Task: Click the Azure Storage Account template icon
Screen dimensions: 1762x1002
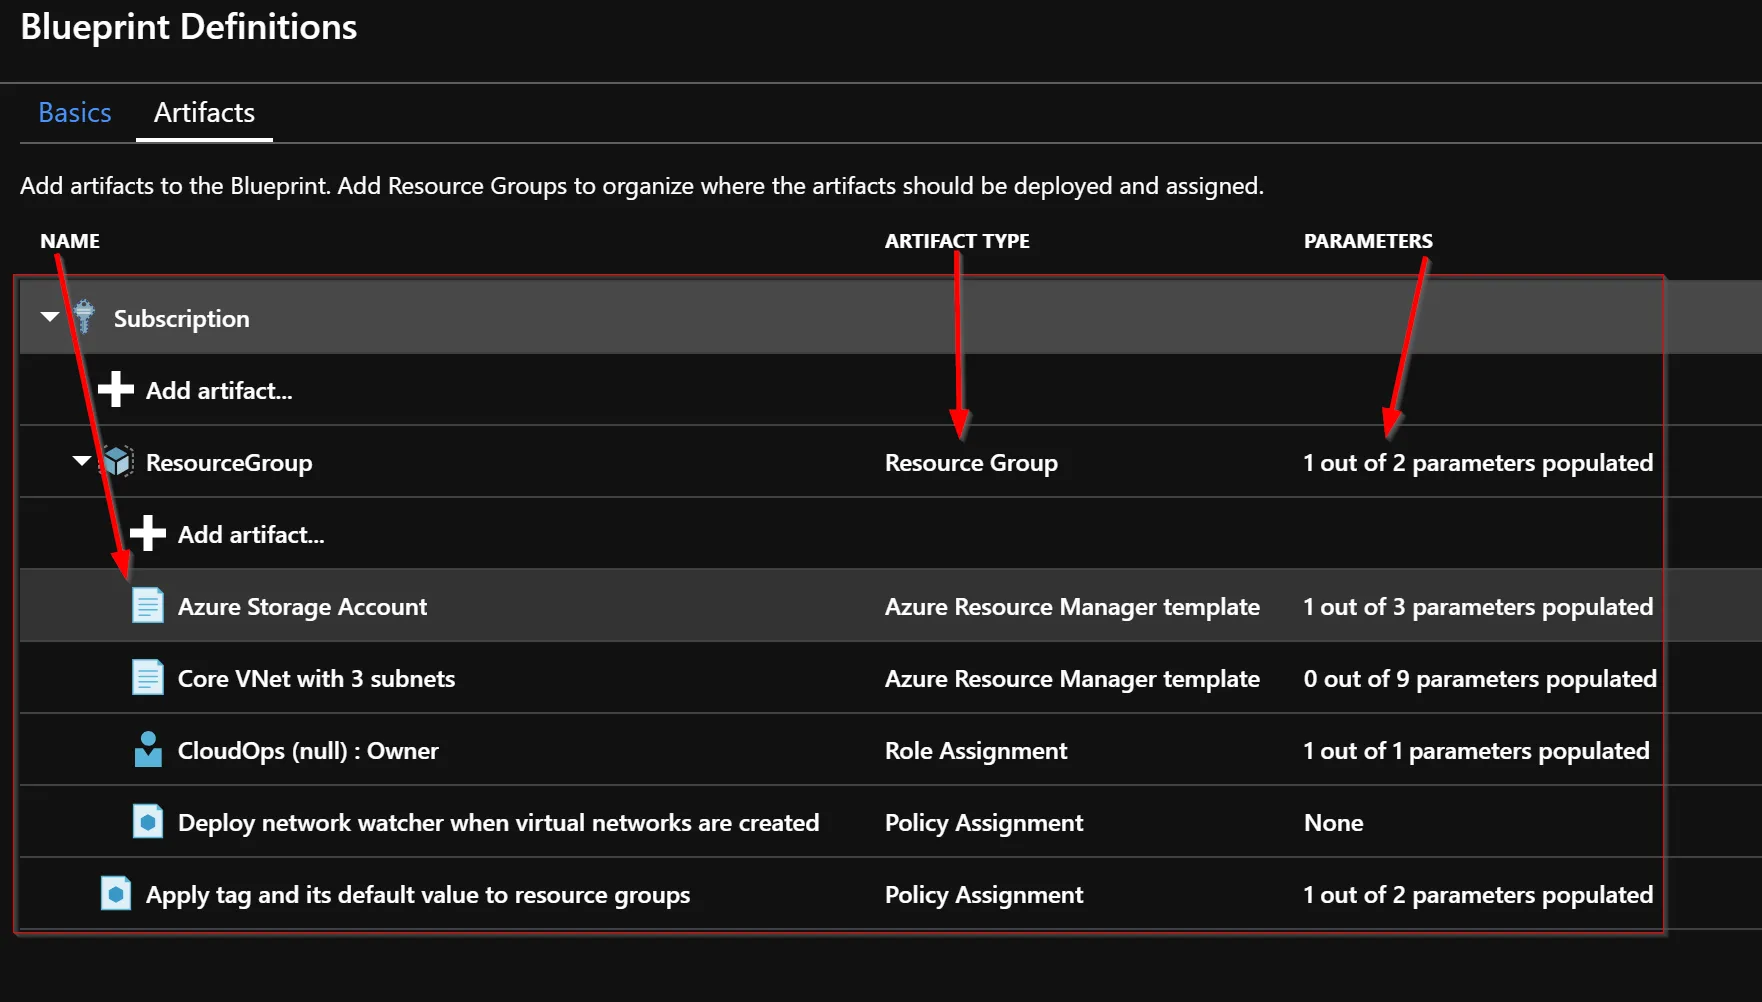Action: [x=148, y=605]
